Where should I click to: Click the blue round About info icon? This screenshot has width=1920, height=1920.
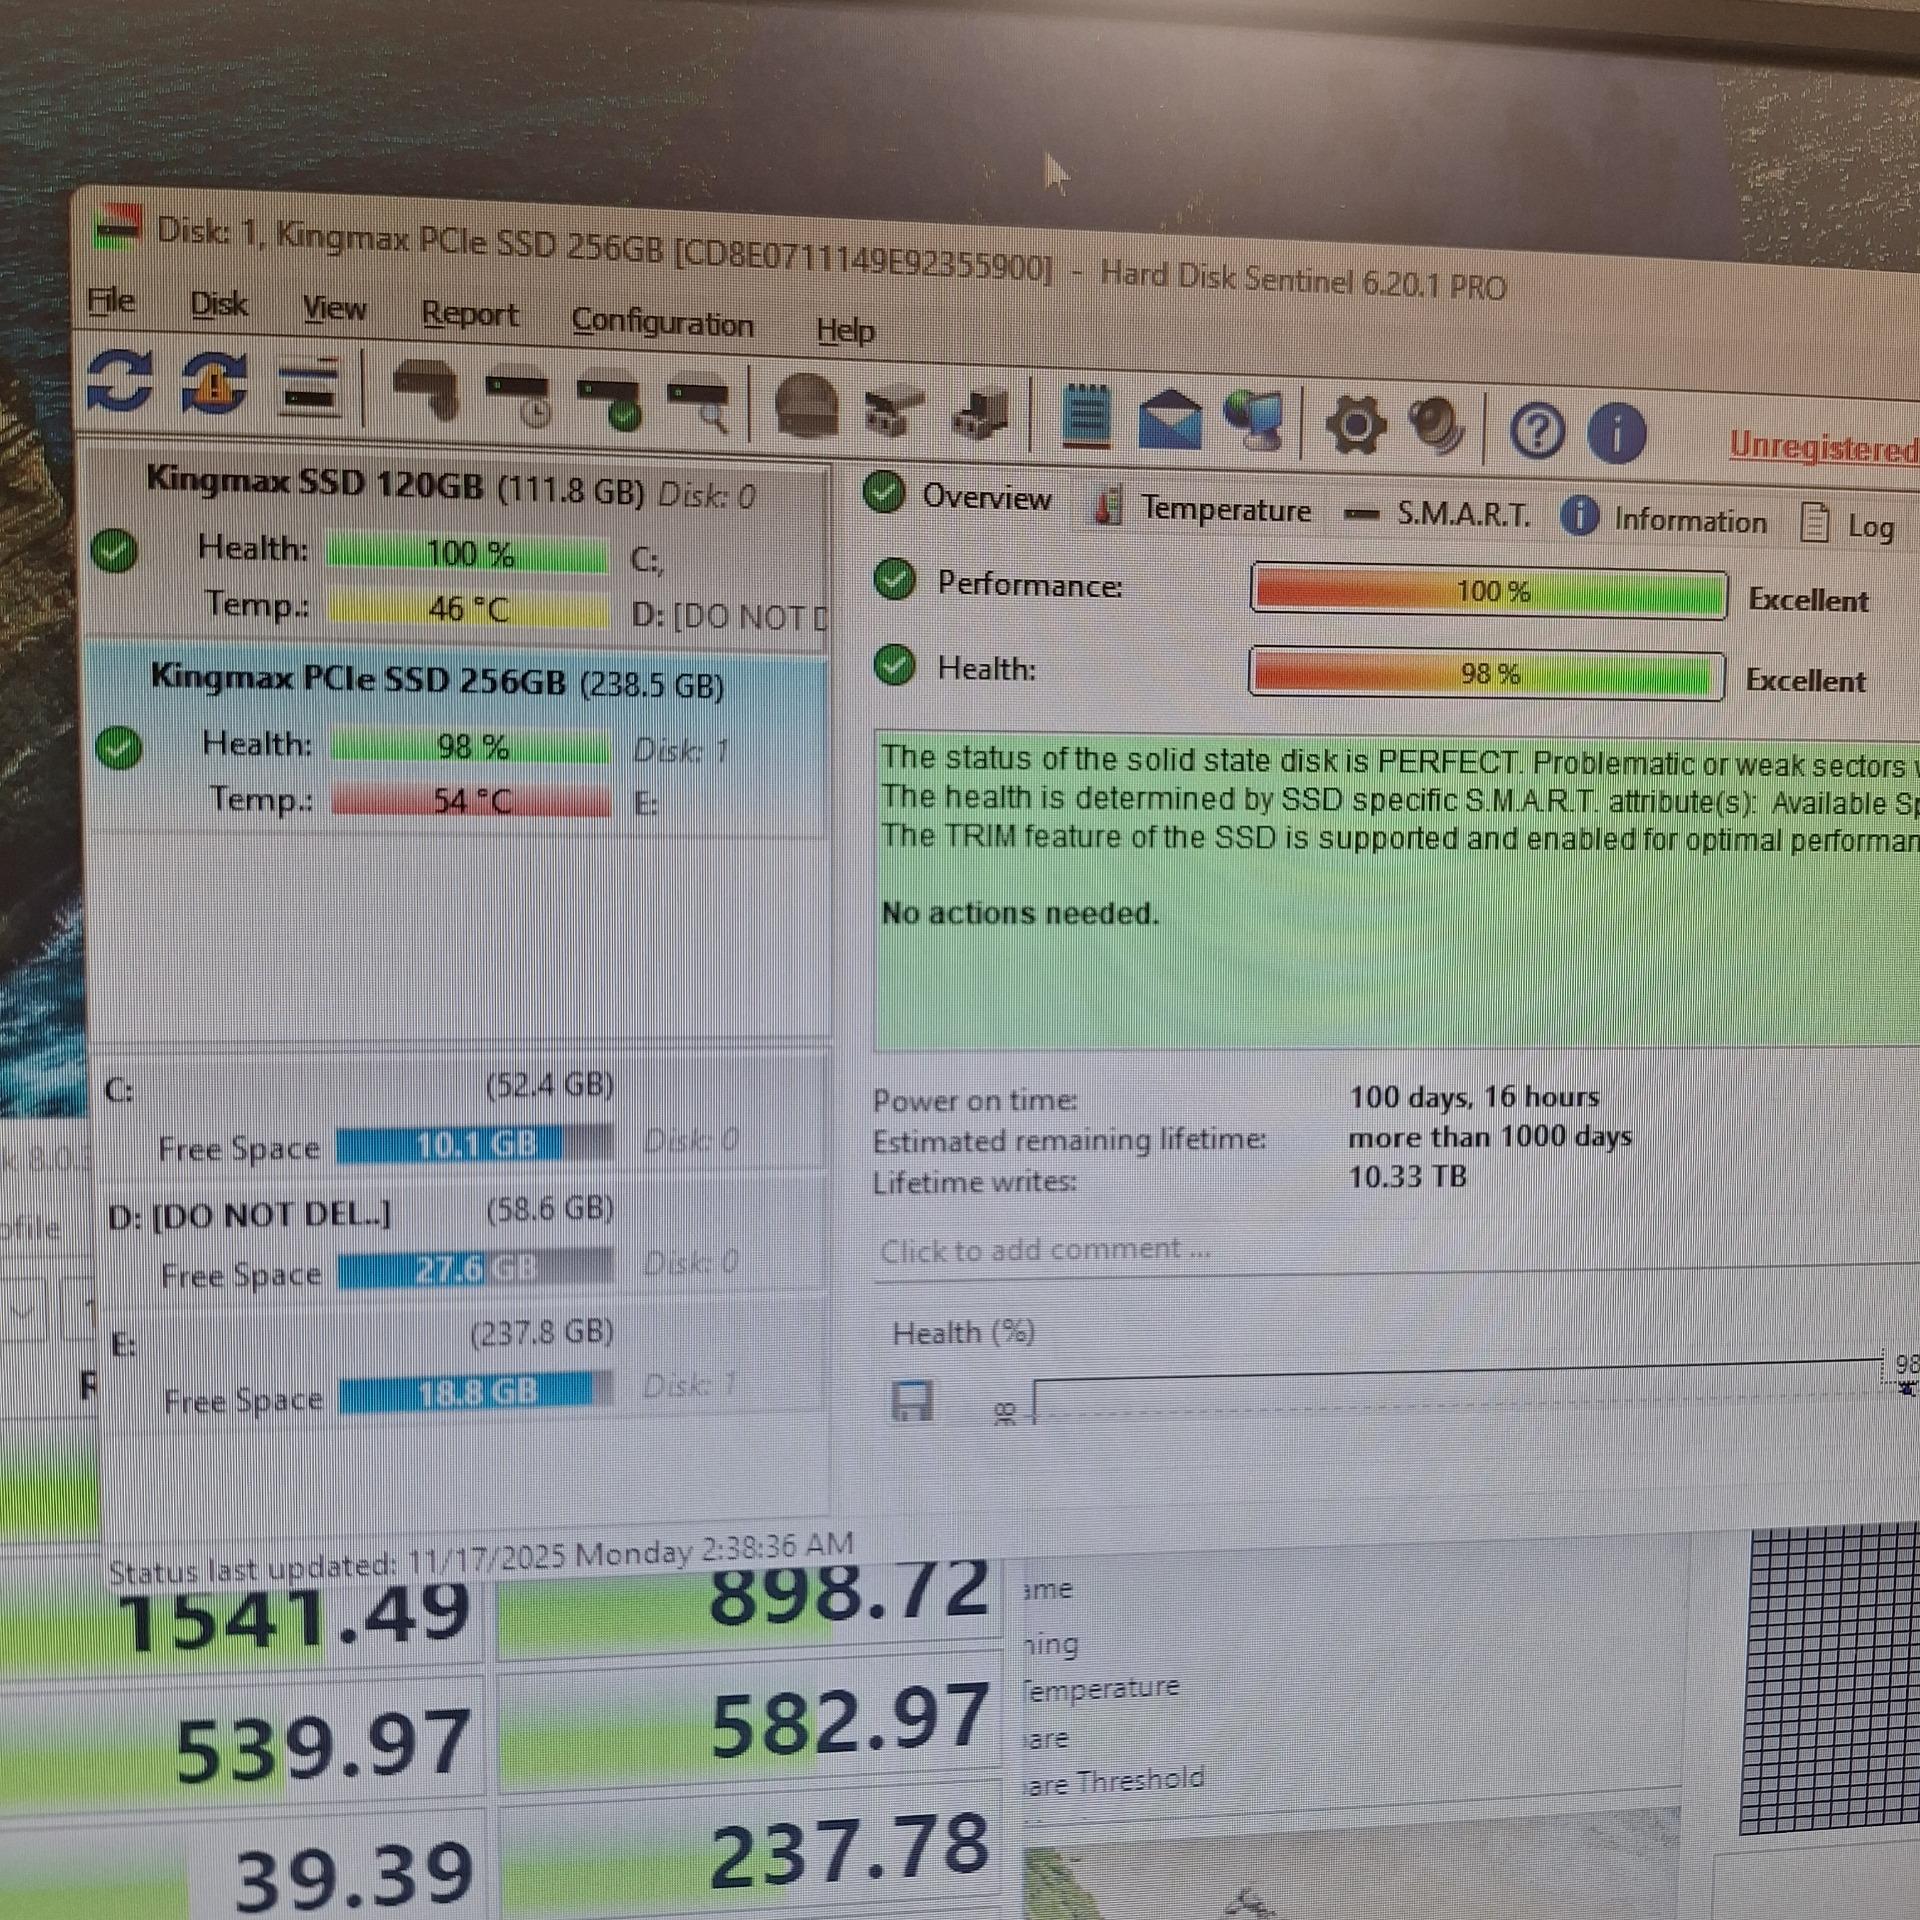pos(1616,434)
